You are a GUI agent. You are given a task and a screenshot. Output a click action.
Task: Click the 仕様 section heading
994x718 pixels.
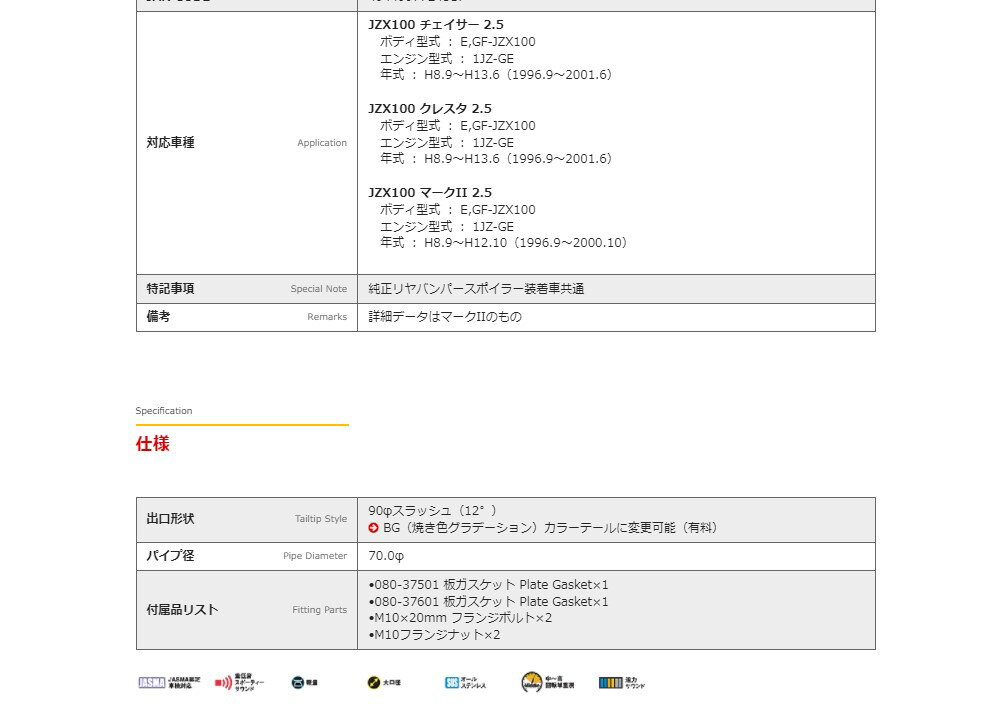click(x=153, y=444)
